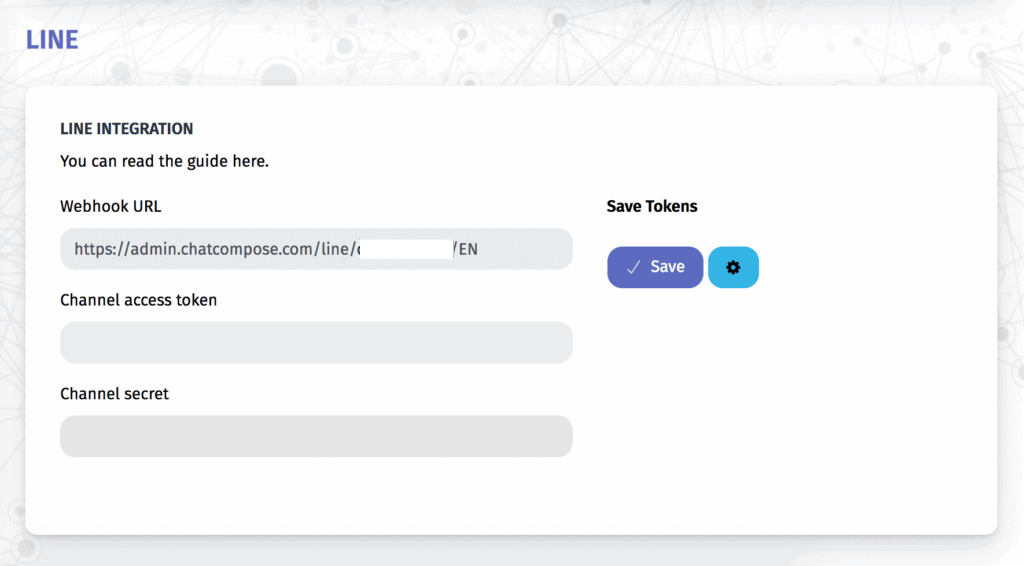
Task: Click the checkmark icon in Save
Action: [632, 267]
